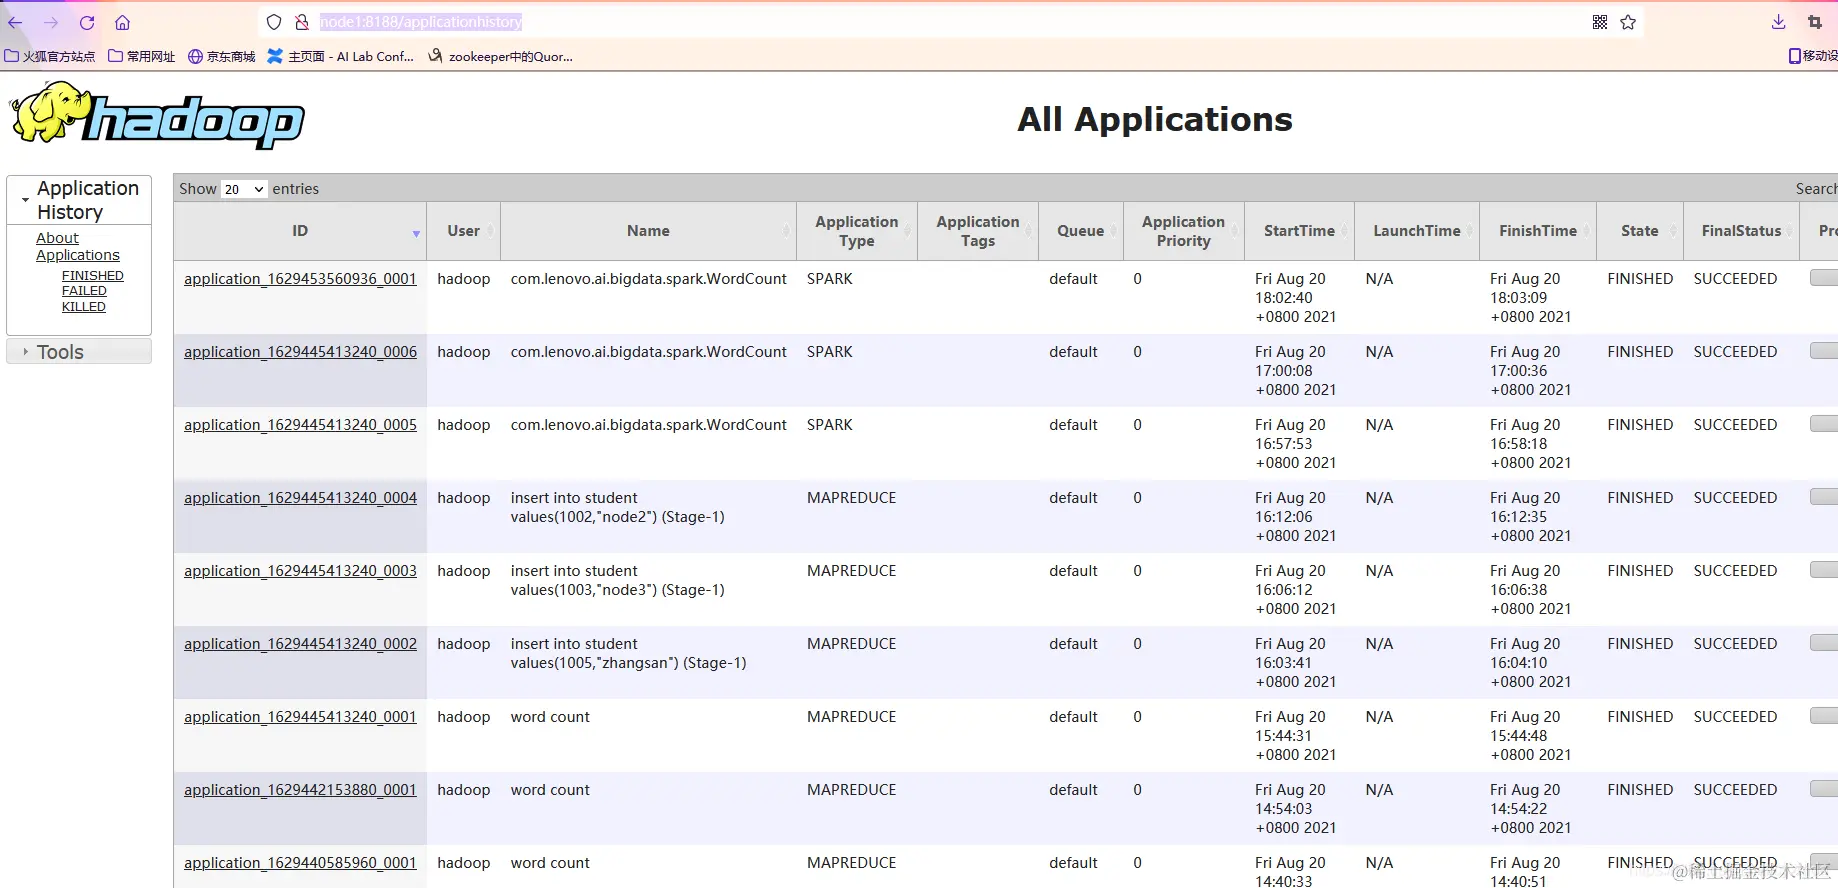Open the About link in sidebar
1838x888 pixels.
(x=57, y=238)
